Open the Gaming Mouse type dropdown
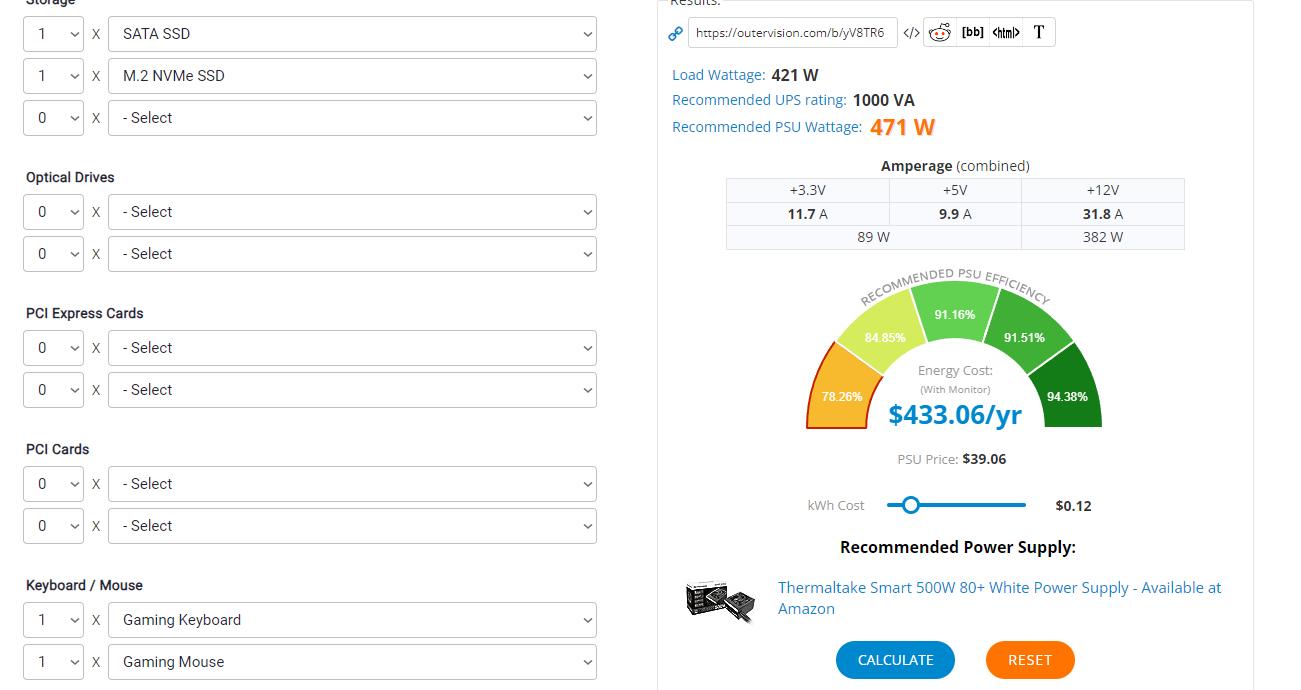 pos(352,662)
